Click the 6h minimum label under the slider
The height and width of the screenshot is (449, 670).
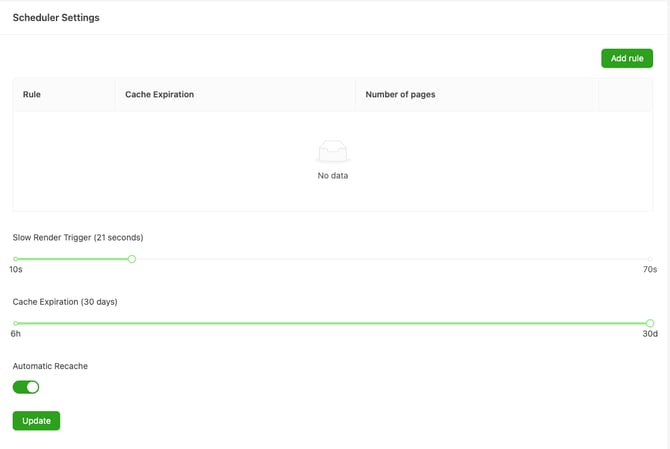tap(16, 334)
